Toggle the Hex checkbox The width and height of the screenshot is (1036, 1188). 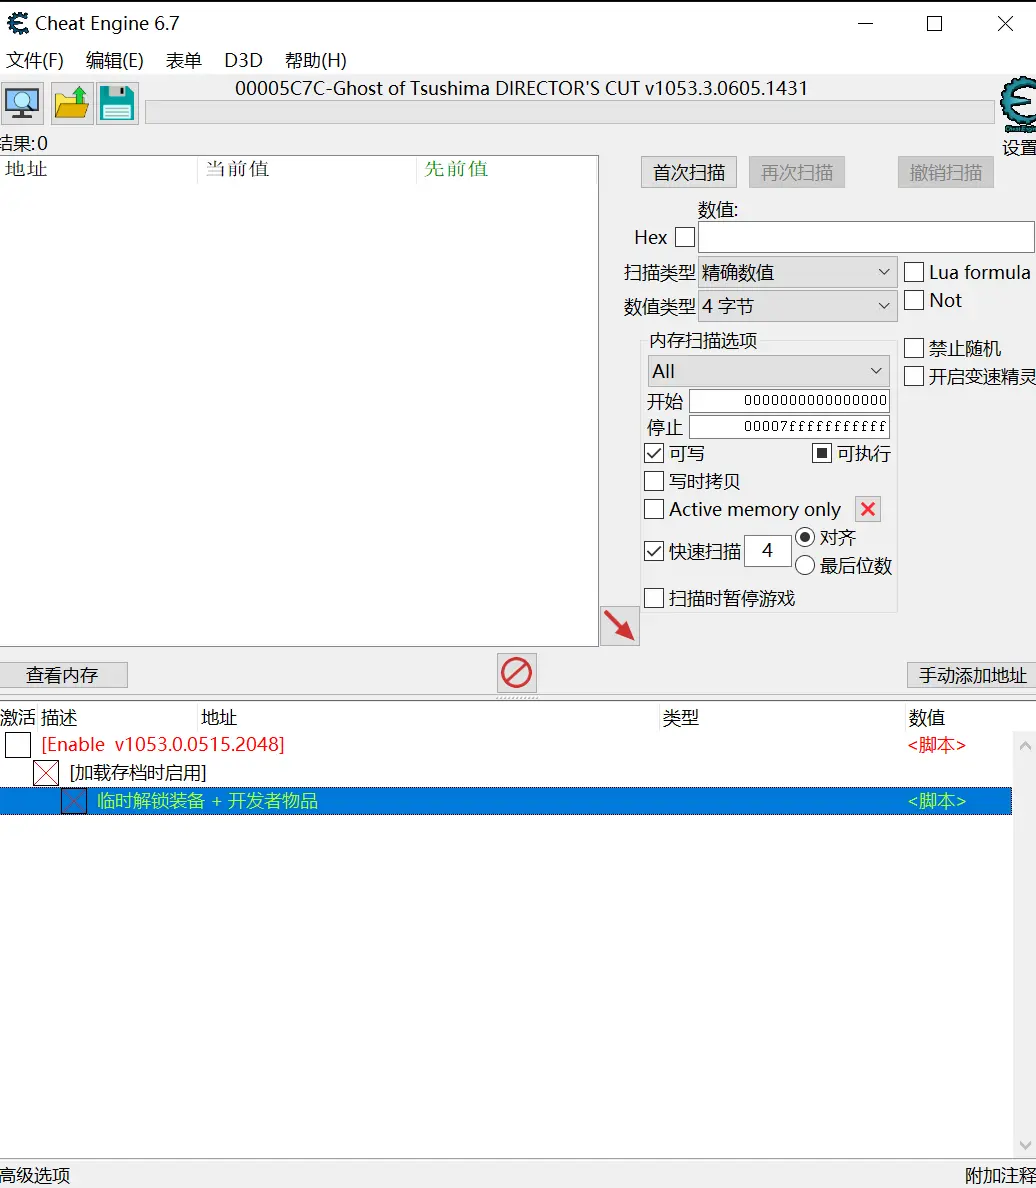[685, 237]
